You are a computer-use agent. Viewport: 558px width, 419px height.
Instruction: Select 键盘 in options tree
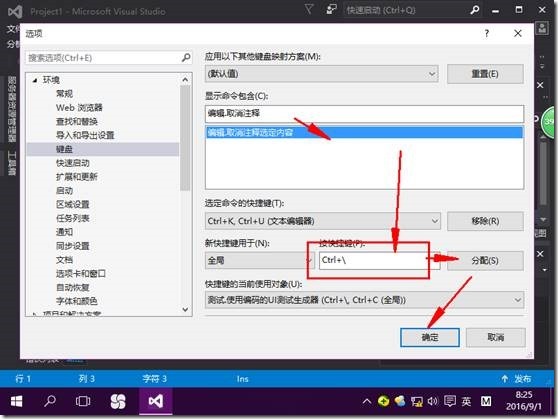pyautogui.click(x=64, y=149)
